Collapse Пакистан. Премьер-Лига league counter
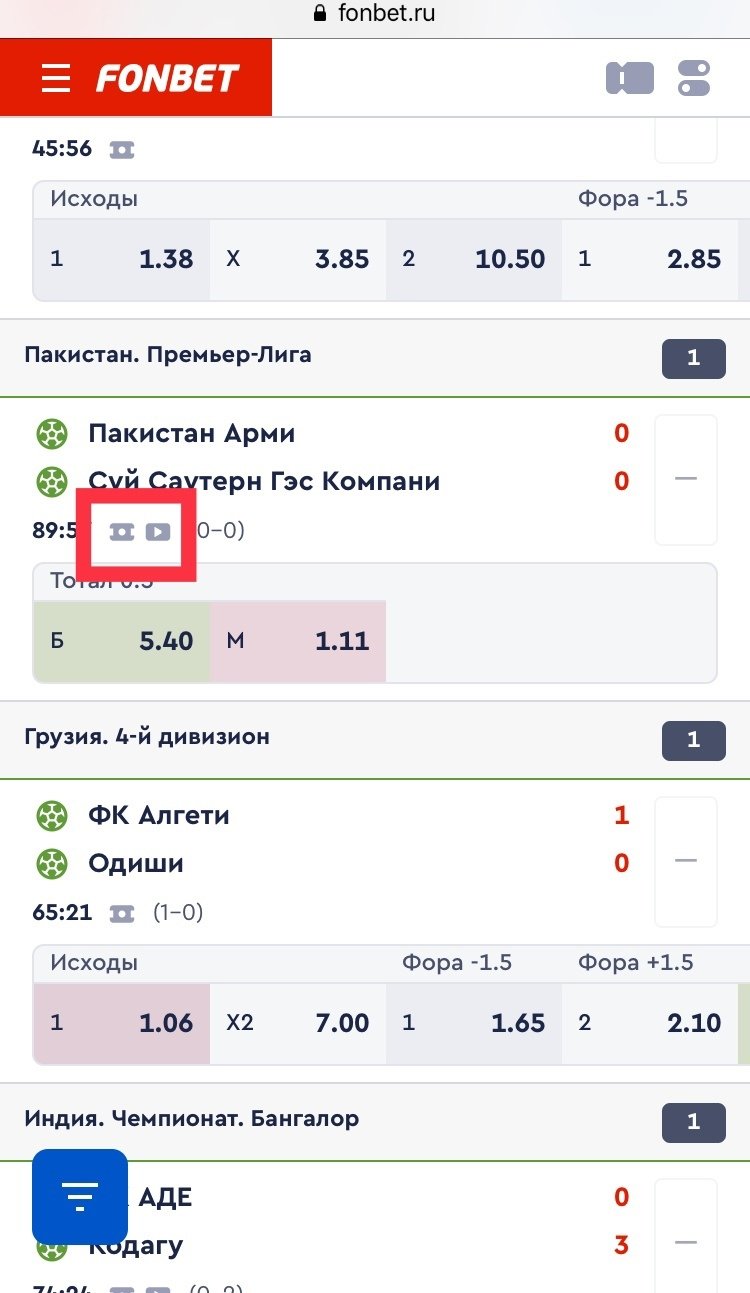This screenshot has width=750, height=1293. pyautogui.click(x=693, y=358)
